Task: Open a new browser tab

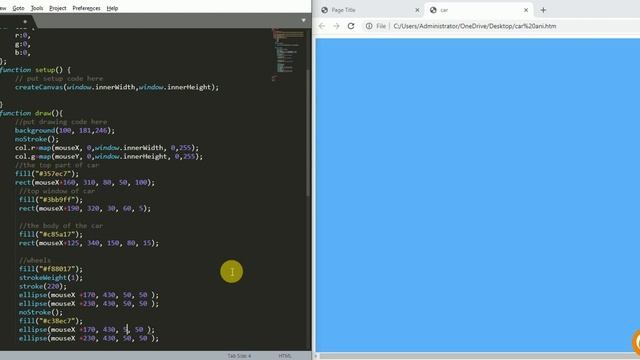Action: point(543,10)
